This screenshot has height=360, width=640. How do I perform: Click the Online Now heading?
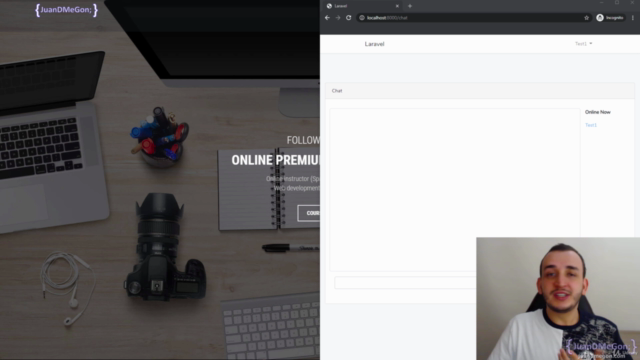coord(598,112)
